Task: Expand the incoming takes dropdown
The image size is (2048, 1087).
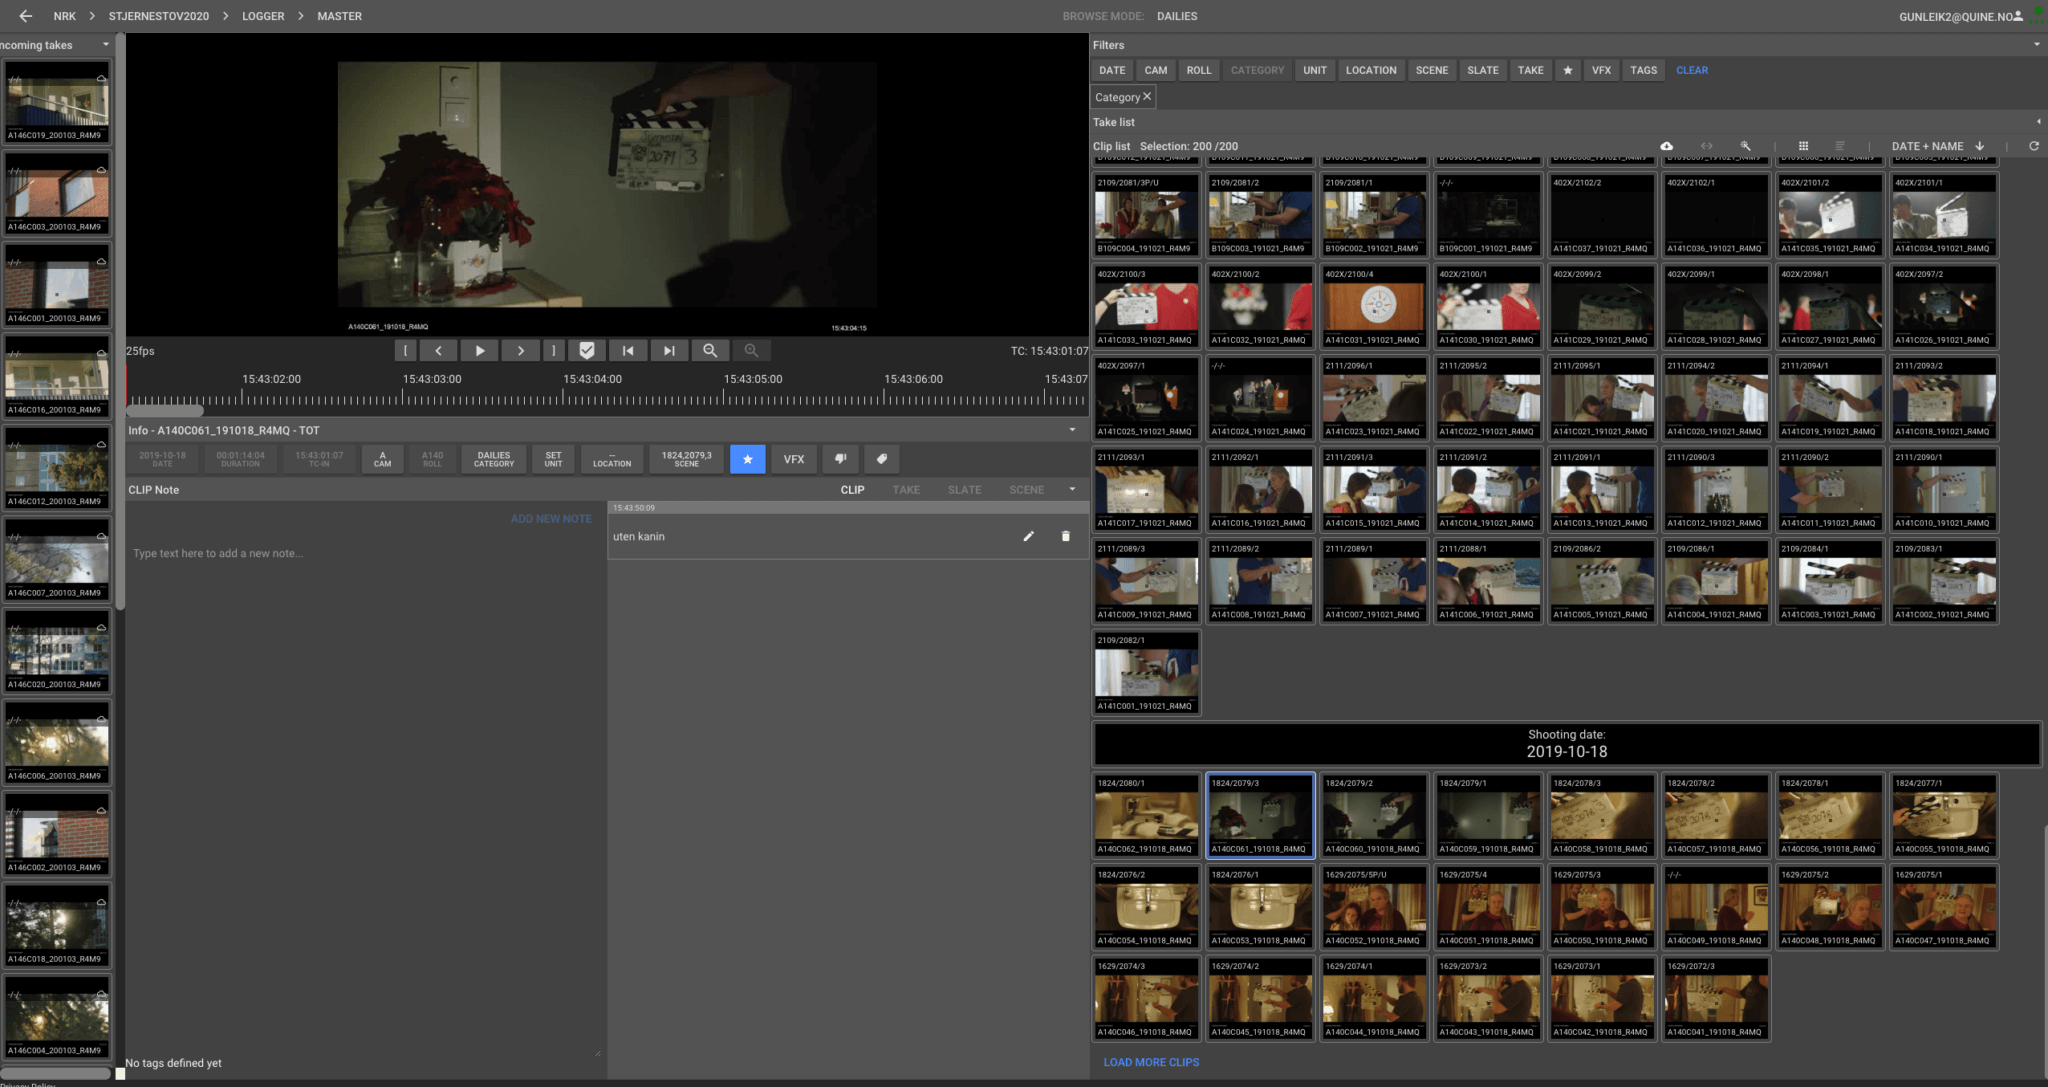Action: click(x=105, y=45)
